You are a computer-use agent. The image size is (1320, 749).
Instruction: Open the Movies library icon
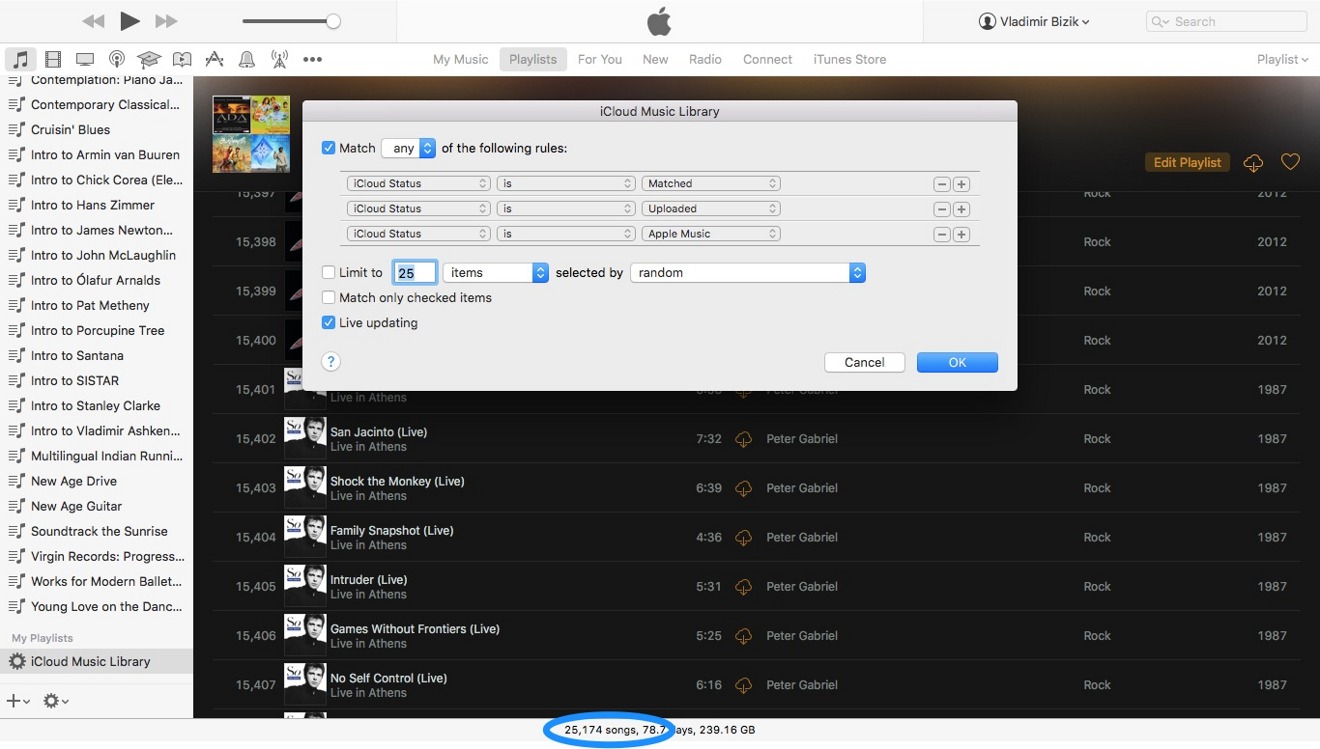pos(53,60)
